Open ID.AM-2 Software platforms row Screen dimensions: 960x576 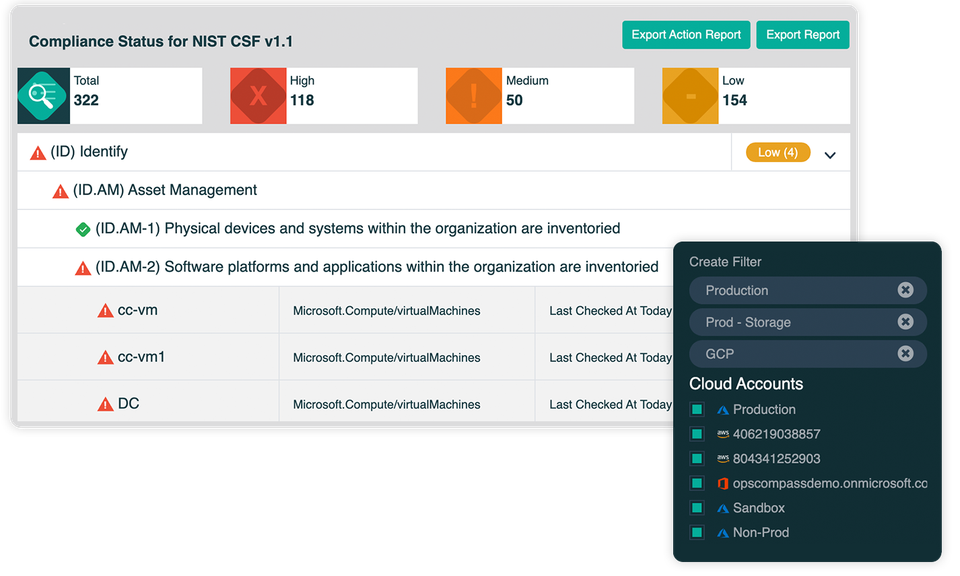click(x=345, y=267)
